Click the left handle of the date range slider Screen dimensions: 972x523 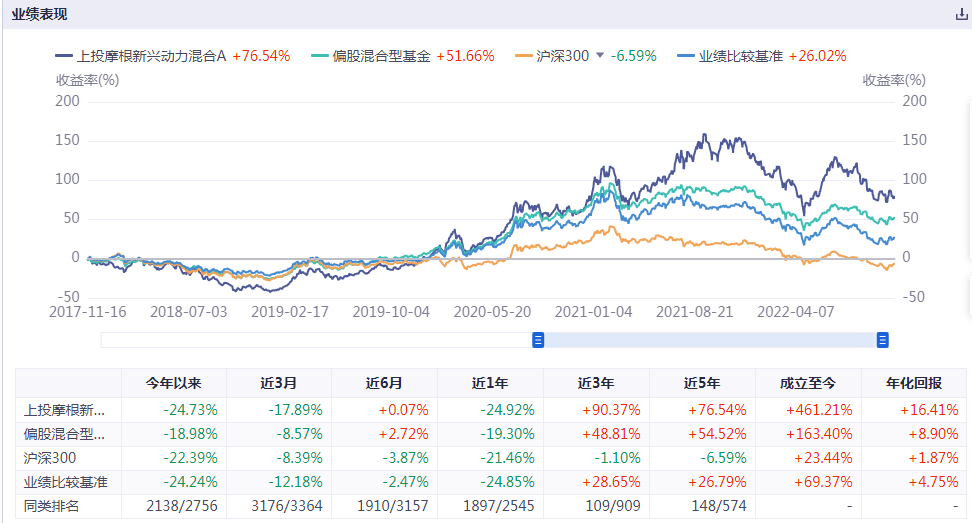tap(538, 340)
